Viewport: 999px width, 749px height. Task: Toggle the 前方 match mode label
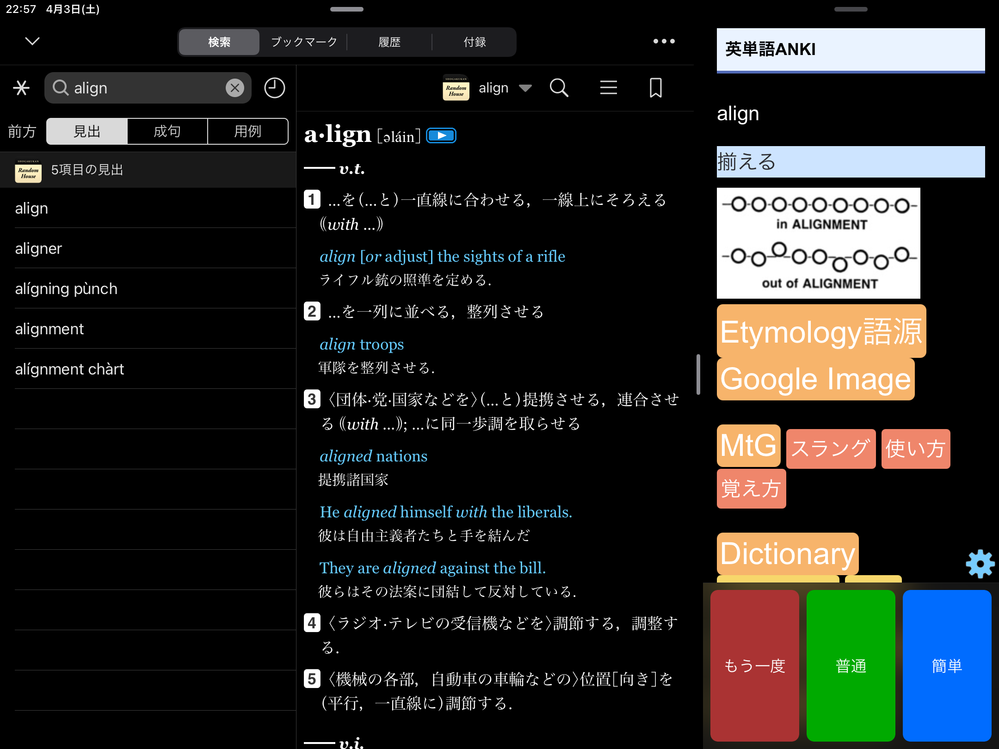pos(22,131)
